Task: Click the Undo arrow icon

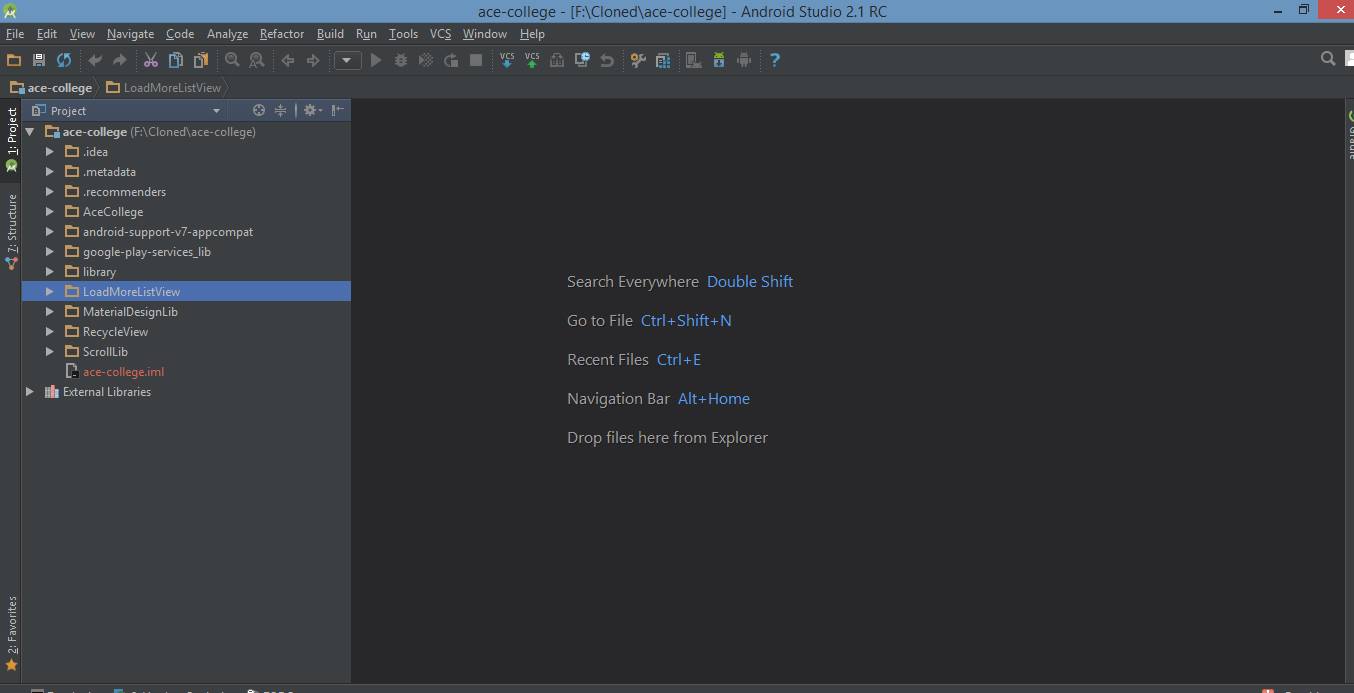Action: point(95,60)
